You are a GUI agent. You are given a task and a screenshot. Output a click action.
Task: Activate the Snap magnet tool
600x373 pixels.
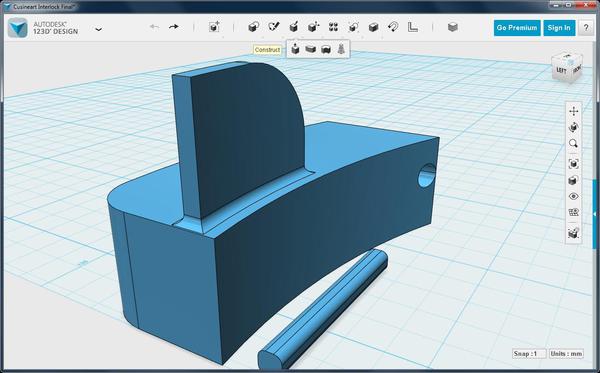[x=393, y=27]
